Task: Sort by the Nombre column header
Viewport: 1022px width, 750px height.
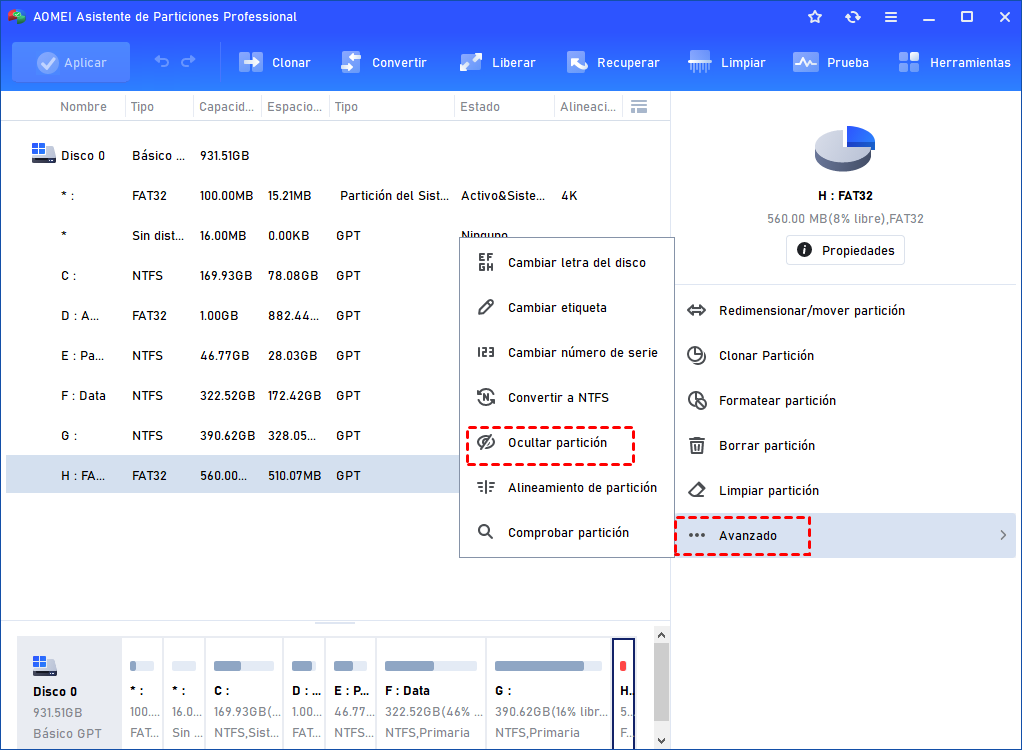Action: (x=83, y=107)
